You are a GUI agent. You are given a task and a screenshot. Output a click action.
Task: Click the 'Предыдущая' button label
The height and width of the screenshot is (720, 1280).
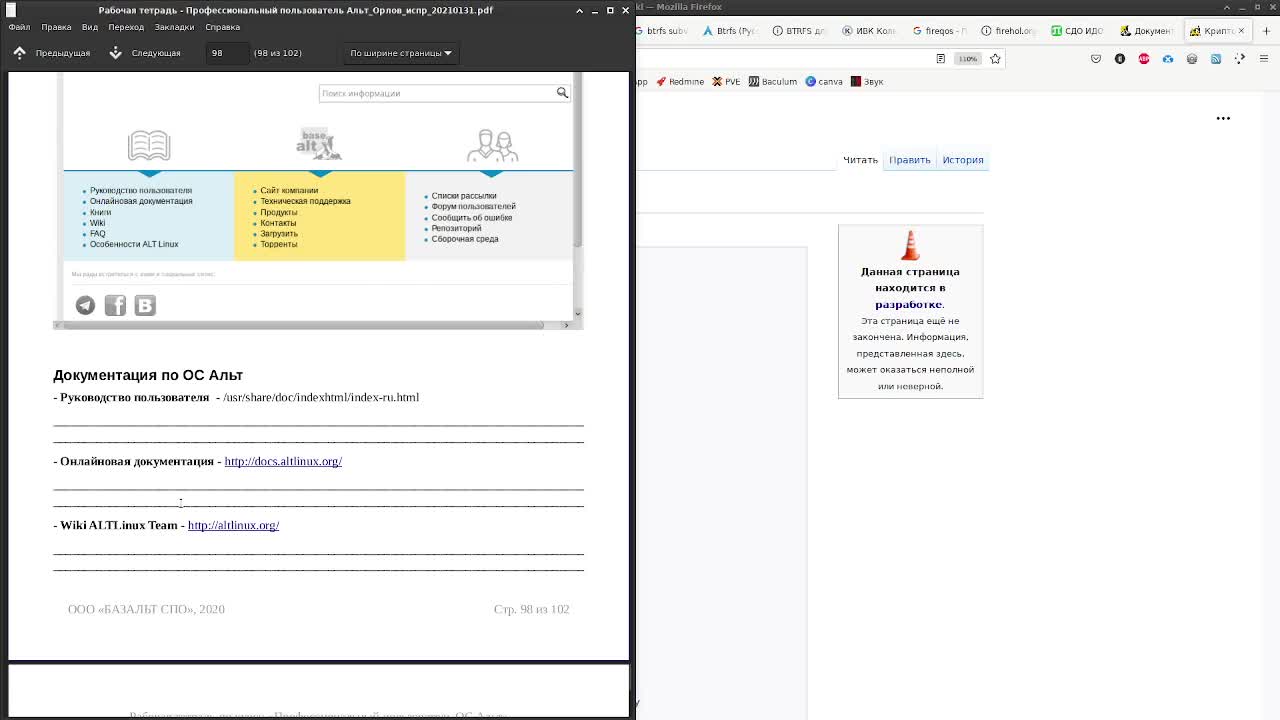click(63, 53)
